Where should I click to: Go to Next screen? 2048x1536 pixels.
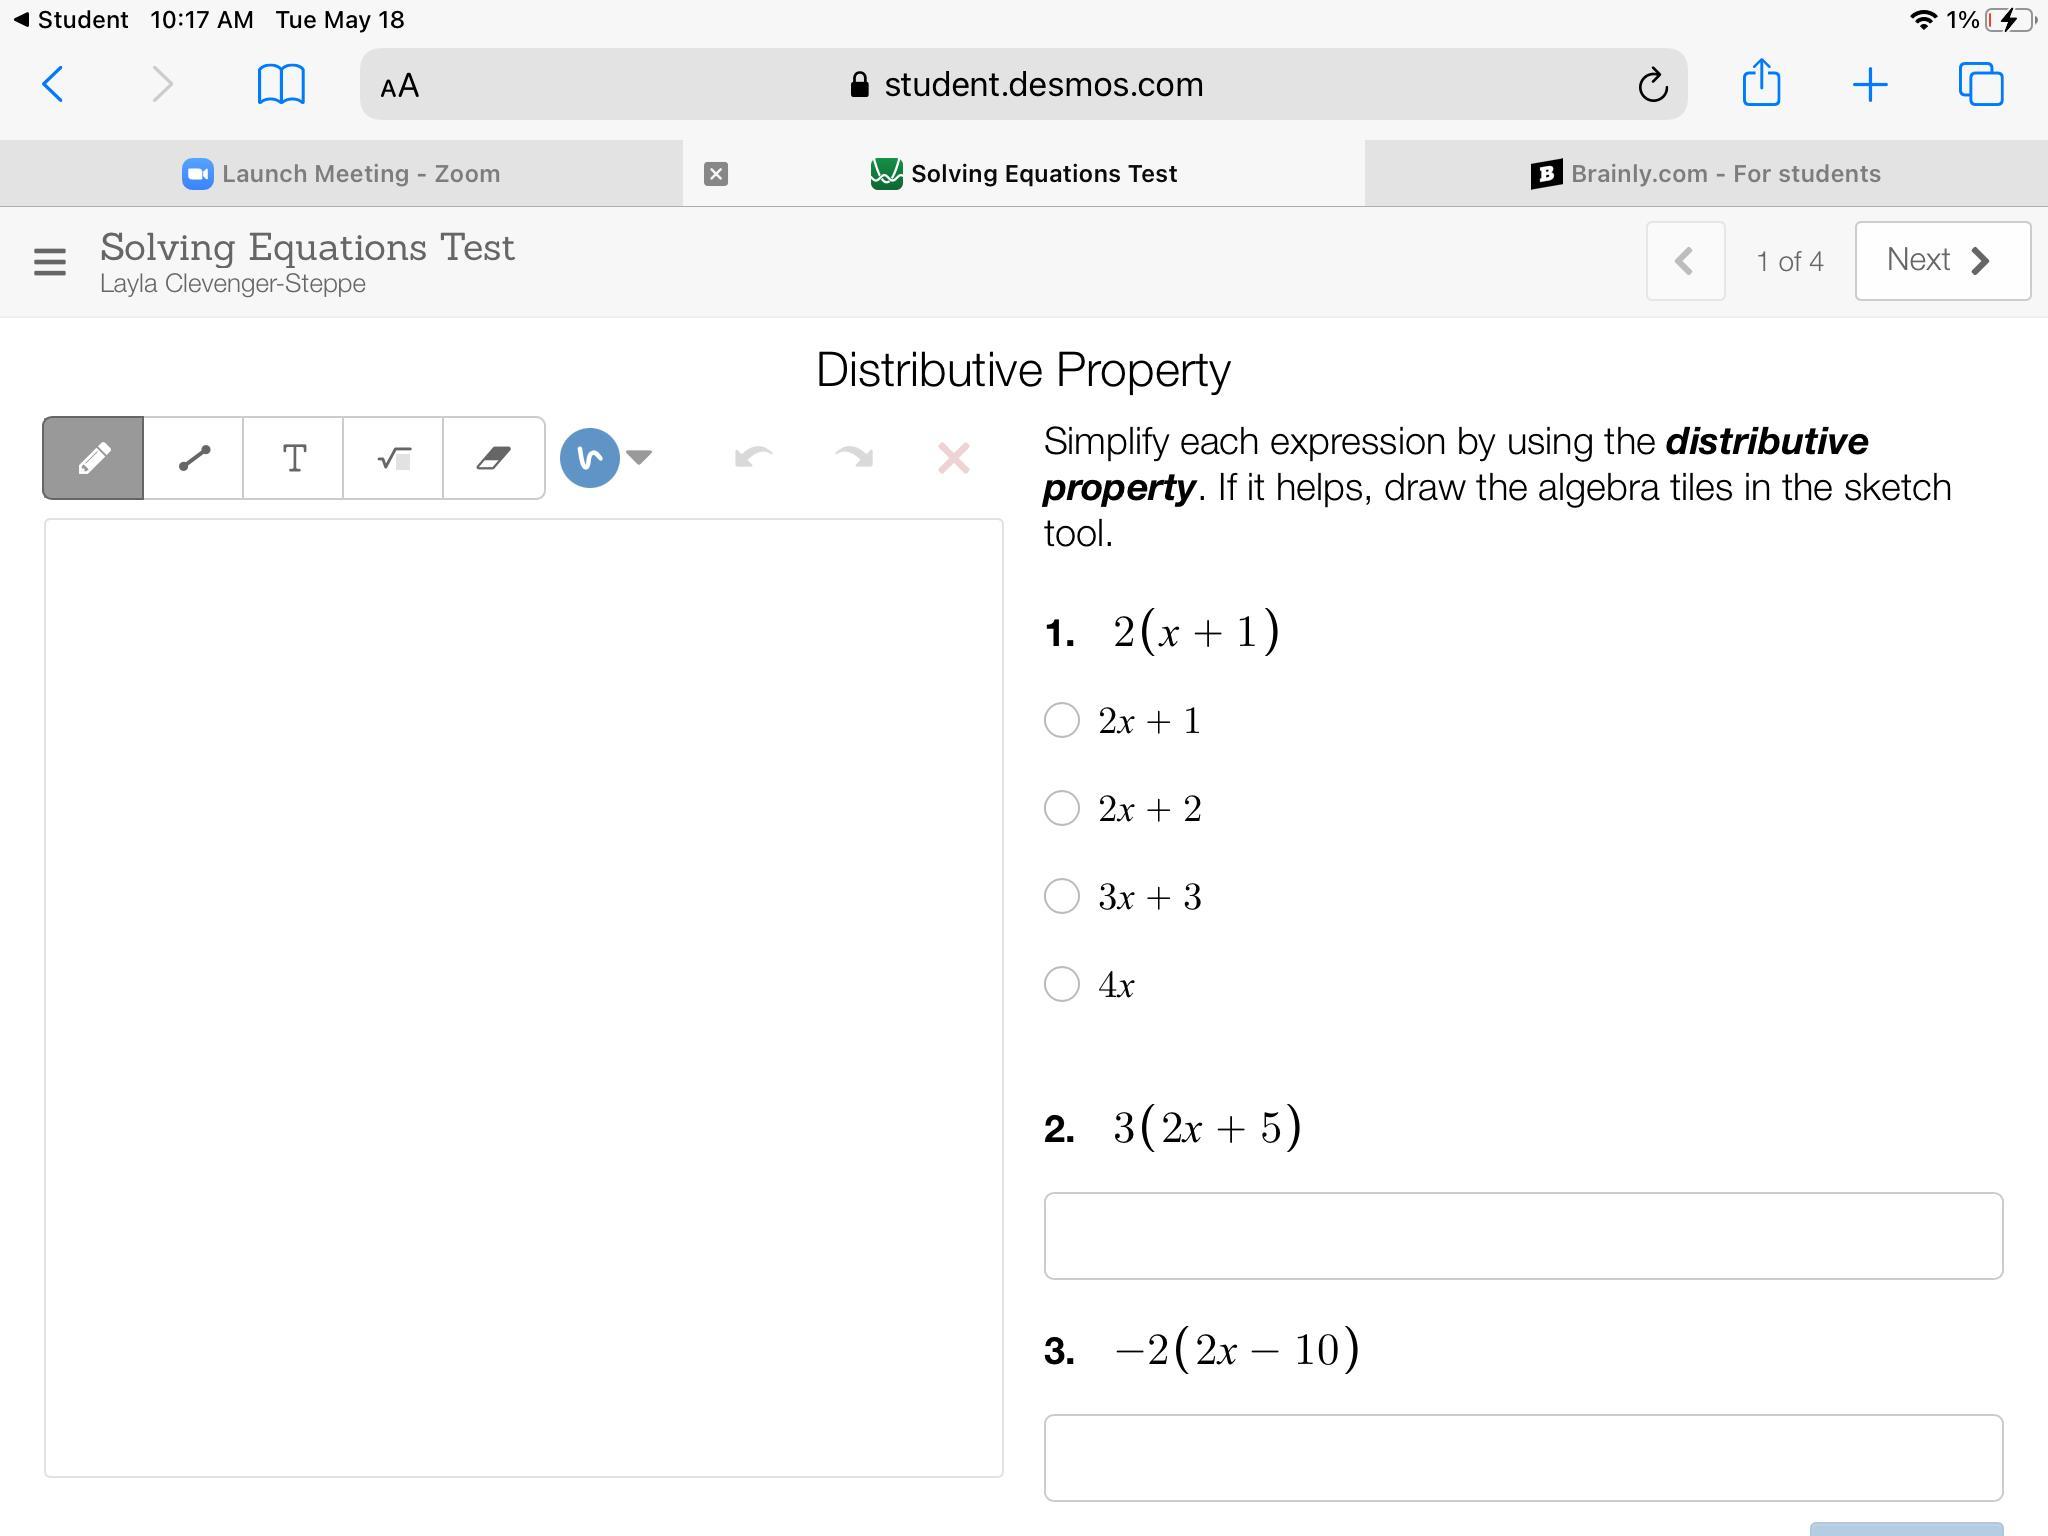tap(1941, 261)
